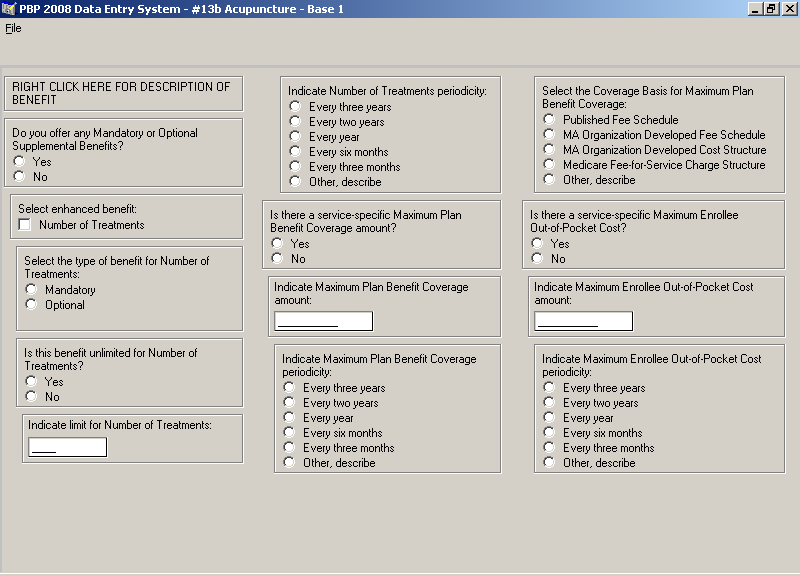Image resolution: width=800 pixels, height=576 pixels.
Task: Set Out-of-Pocket Cost periodicity to Every two years
Action: 549,403
